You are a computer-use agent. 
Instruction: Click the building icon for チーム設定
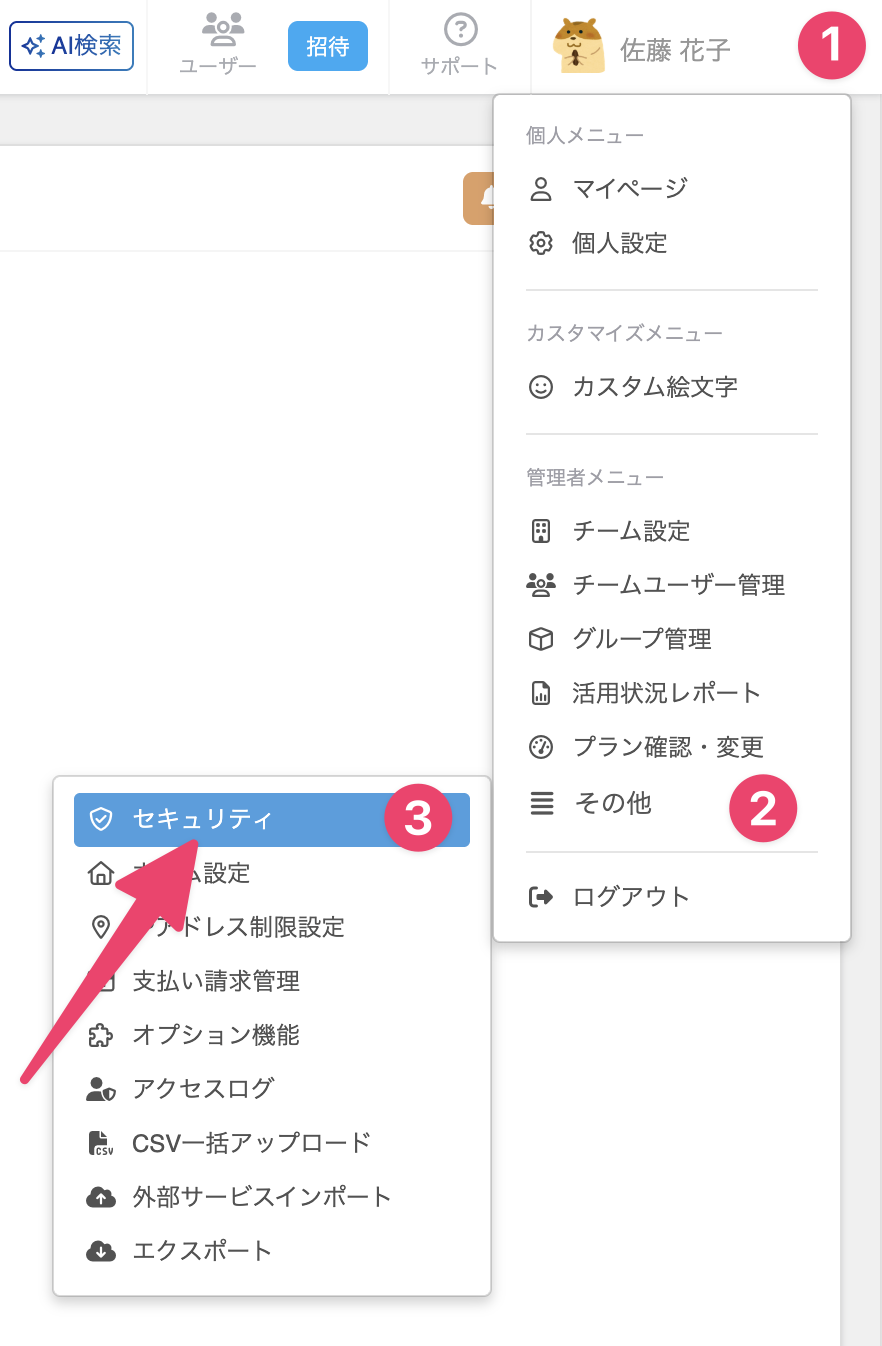coord(541,531)
